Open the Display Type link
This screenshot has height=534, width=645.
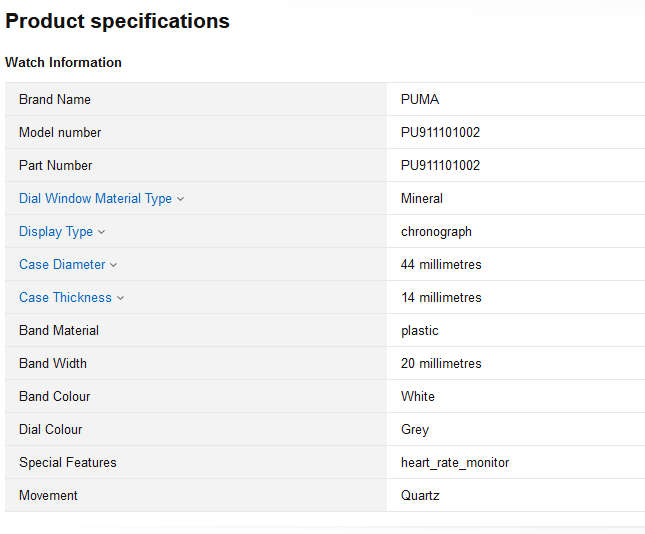(x=56, y=231)
